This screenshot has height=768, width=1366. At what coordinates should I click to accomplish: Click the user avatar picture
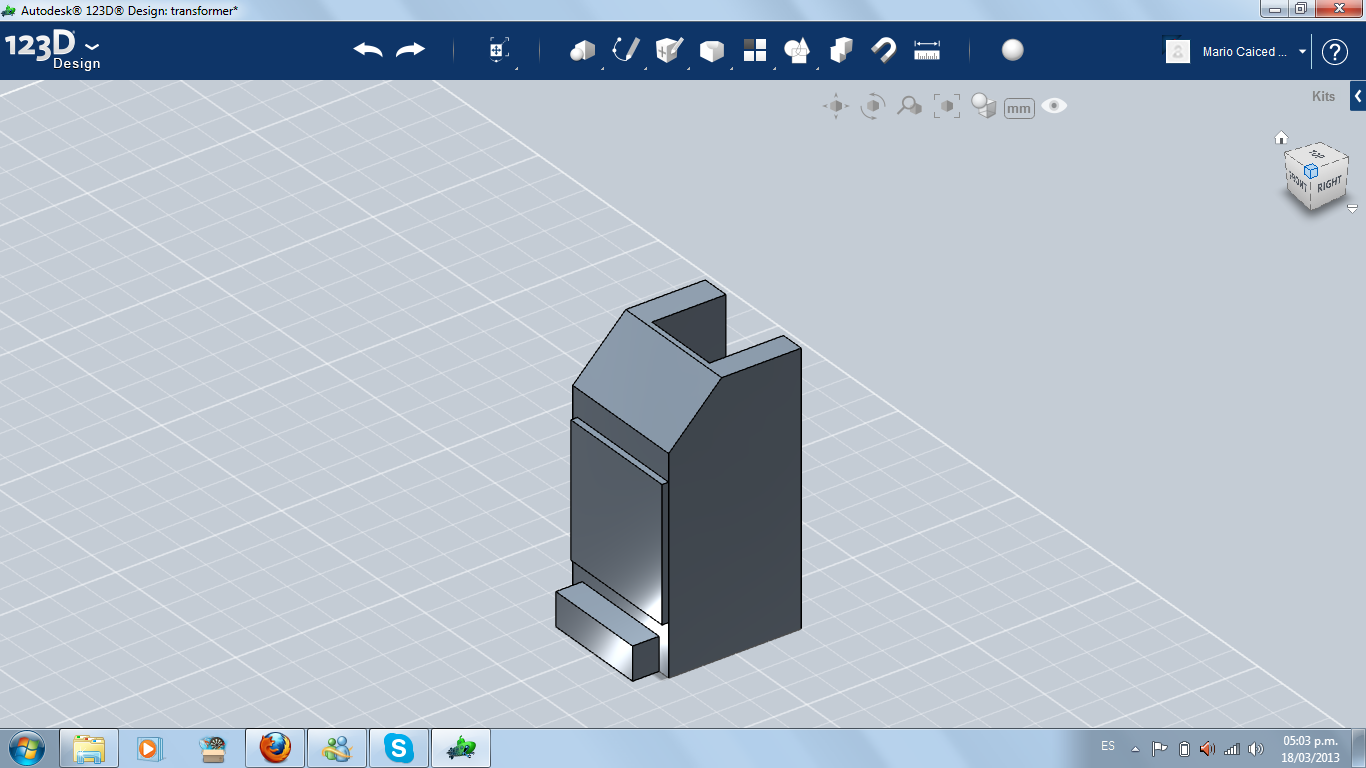point(1178,52)
